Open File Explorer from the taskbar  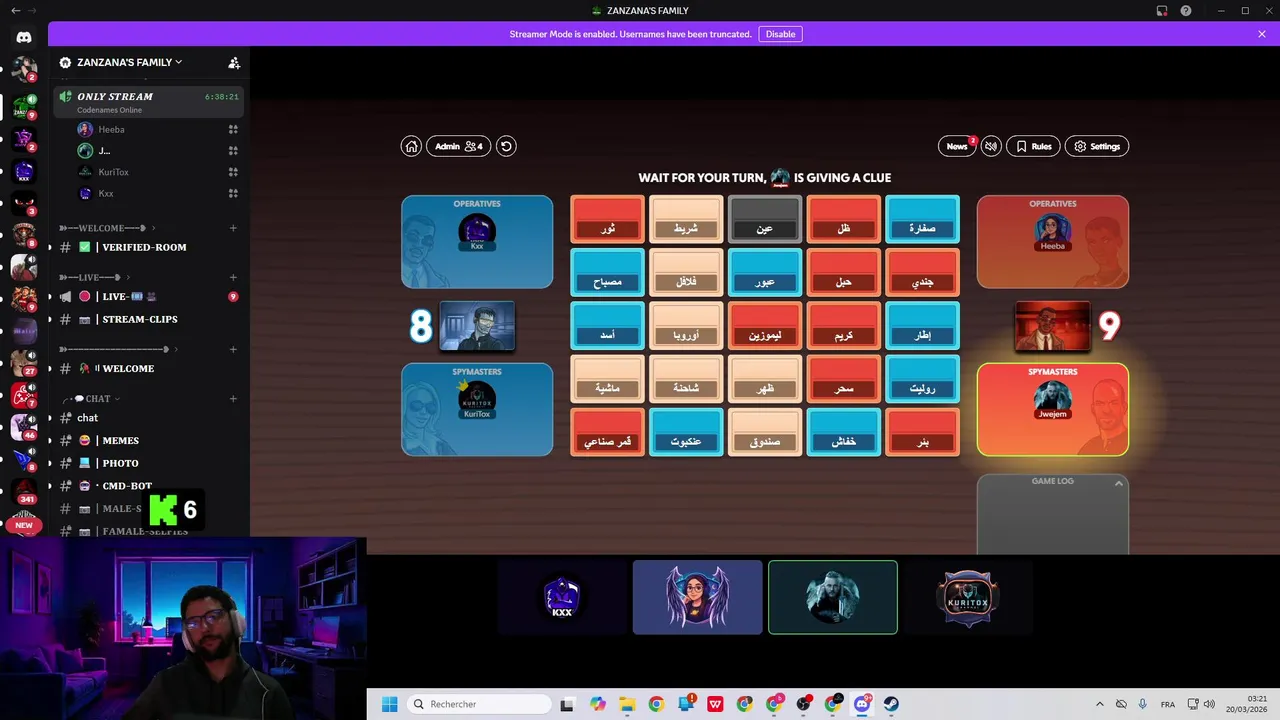point(627,704)
